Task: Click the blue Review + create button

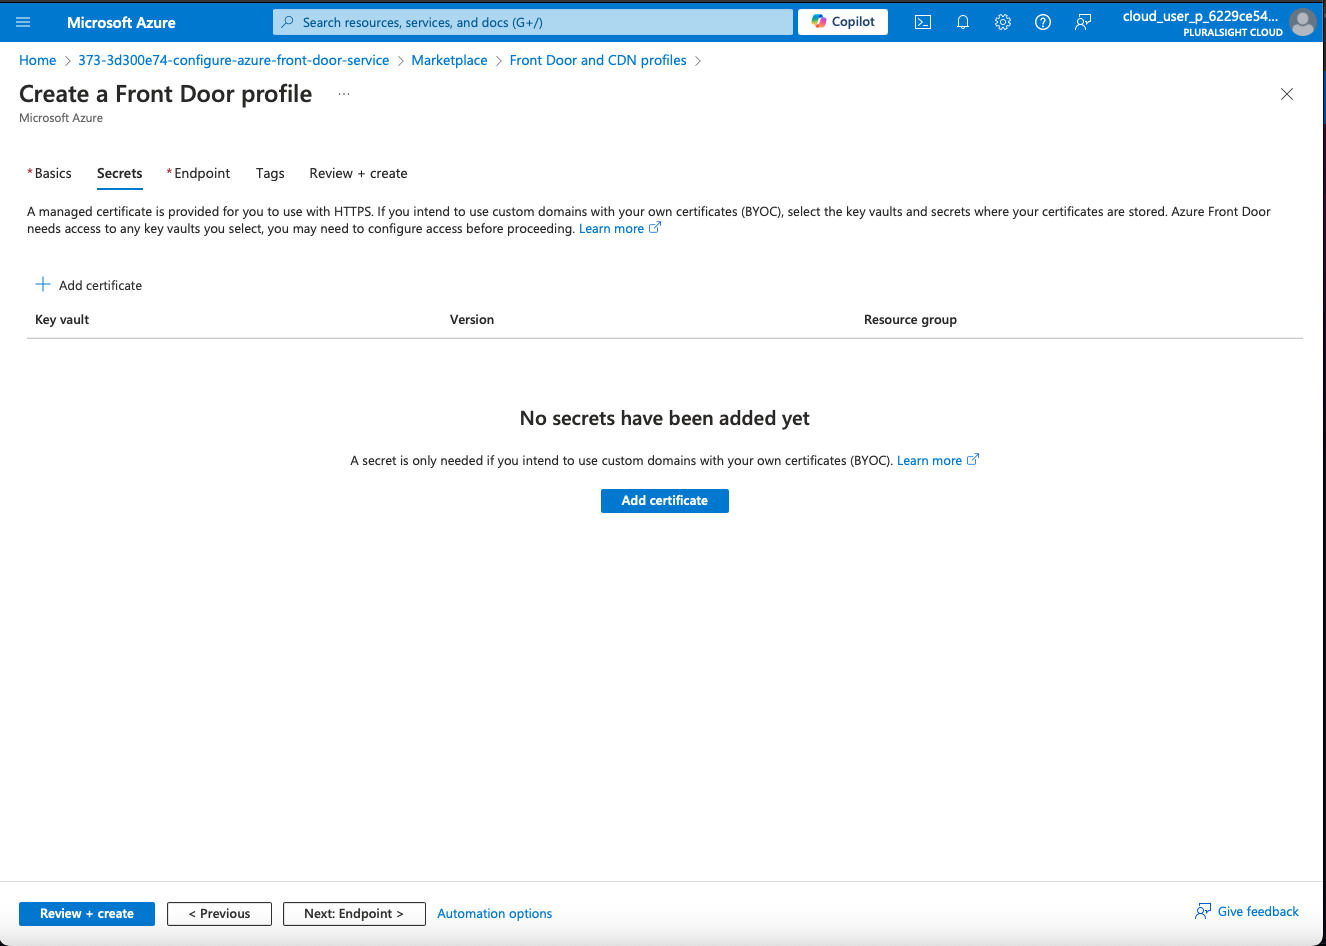Action: click(87, 914)
